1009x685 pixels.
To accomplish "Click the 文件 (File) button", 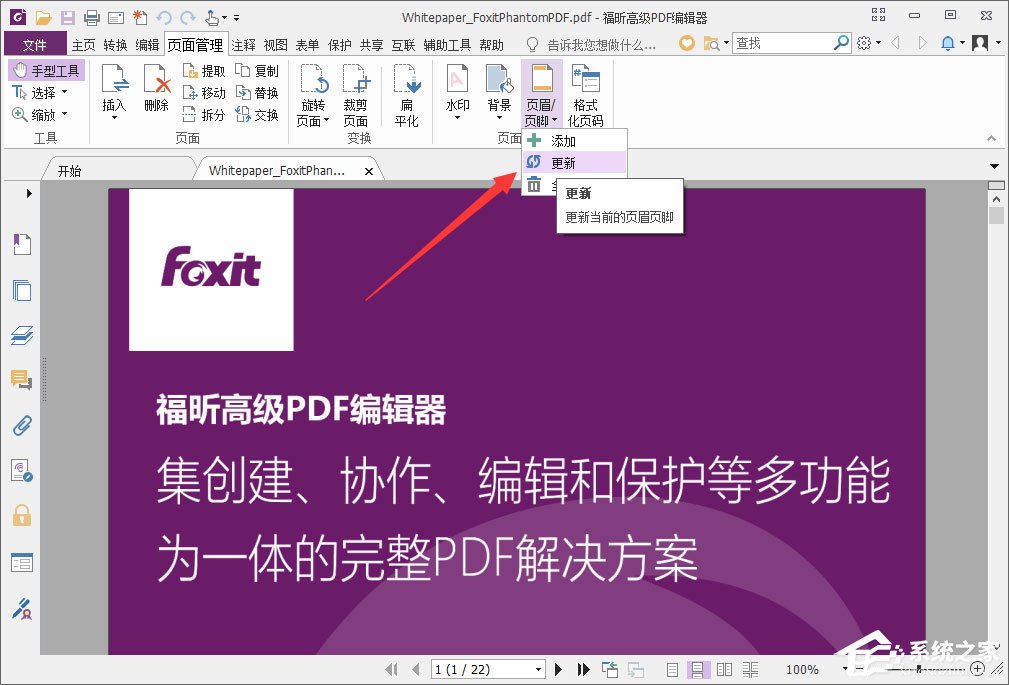I will tap(35, 44).
